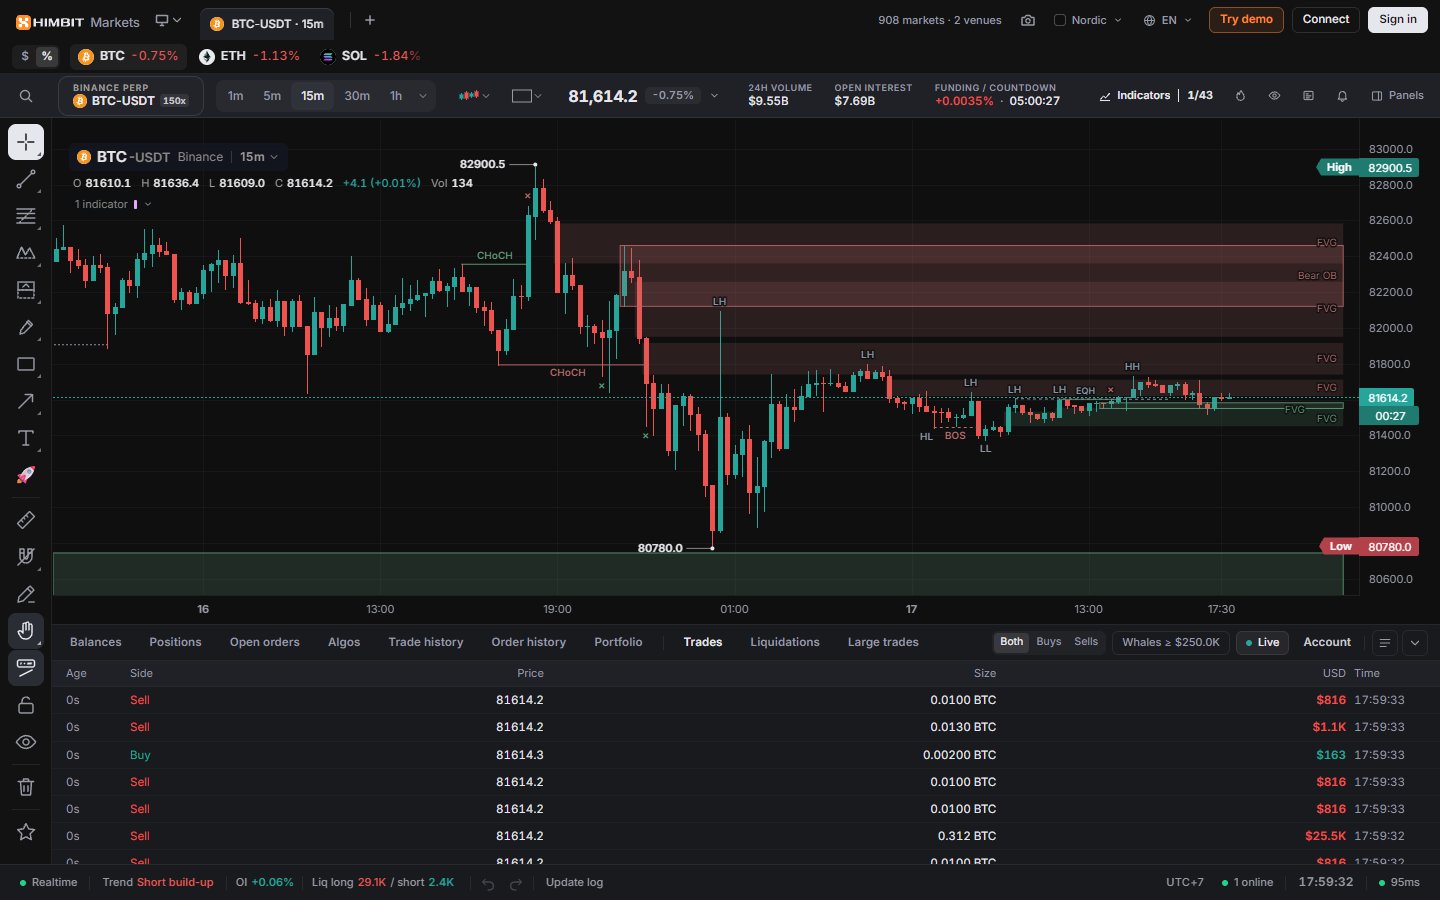Open the chart type candlestick dropdown
Viewport: 1440px width, 900px height.
coord(474,96)
